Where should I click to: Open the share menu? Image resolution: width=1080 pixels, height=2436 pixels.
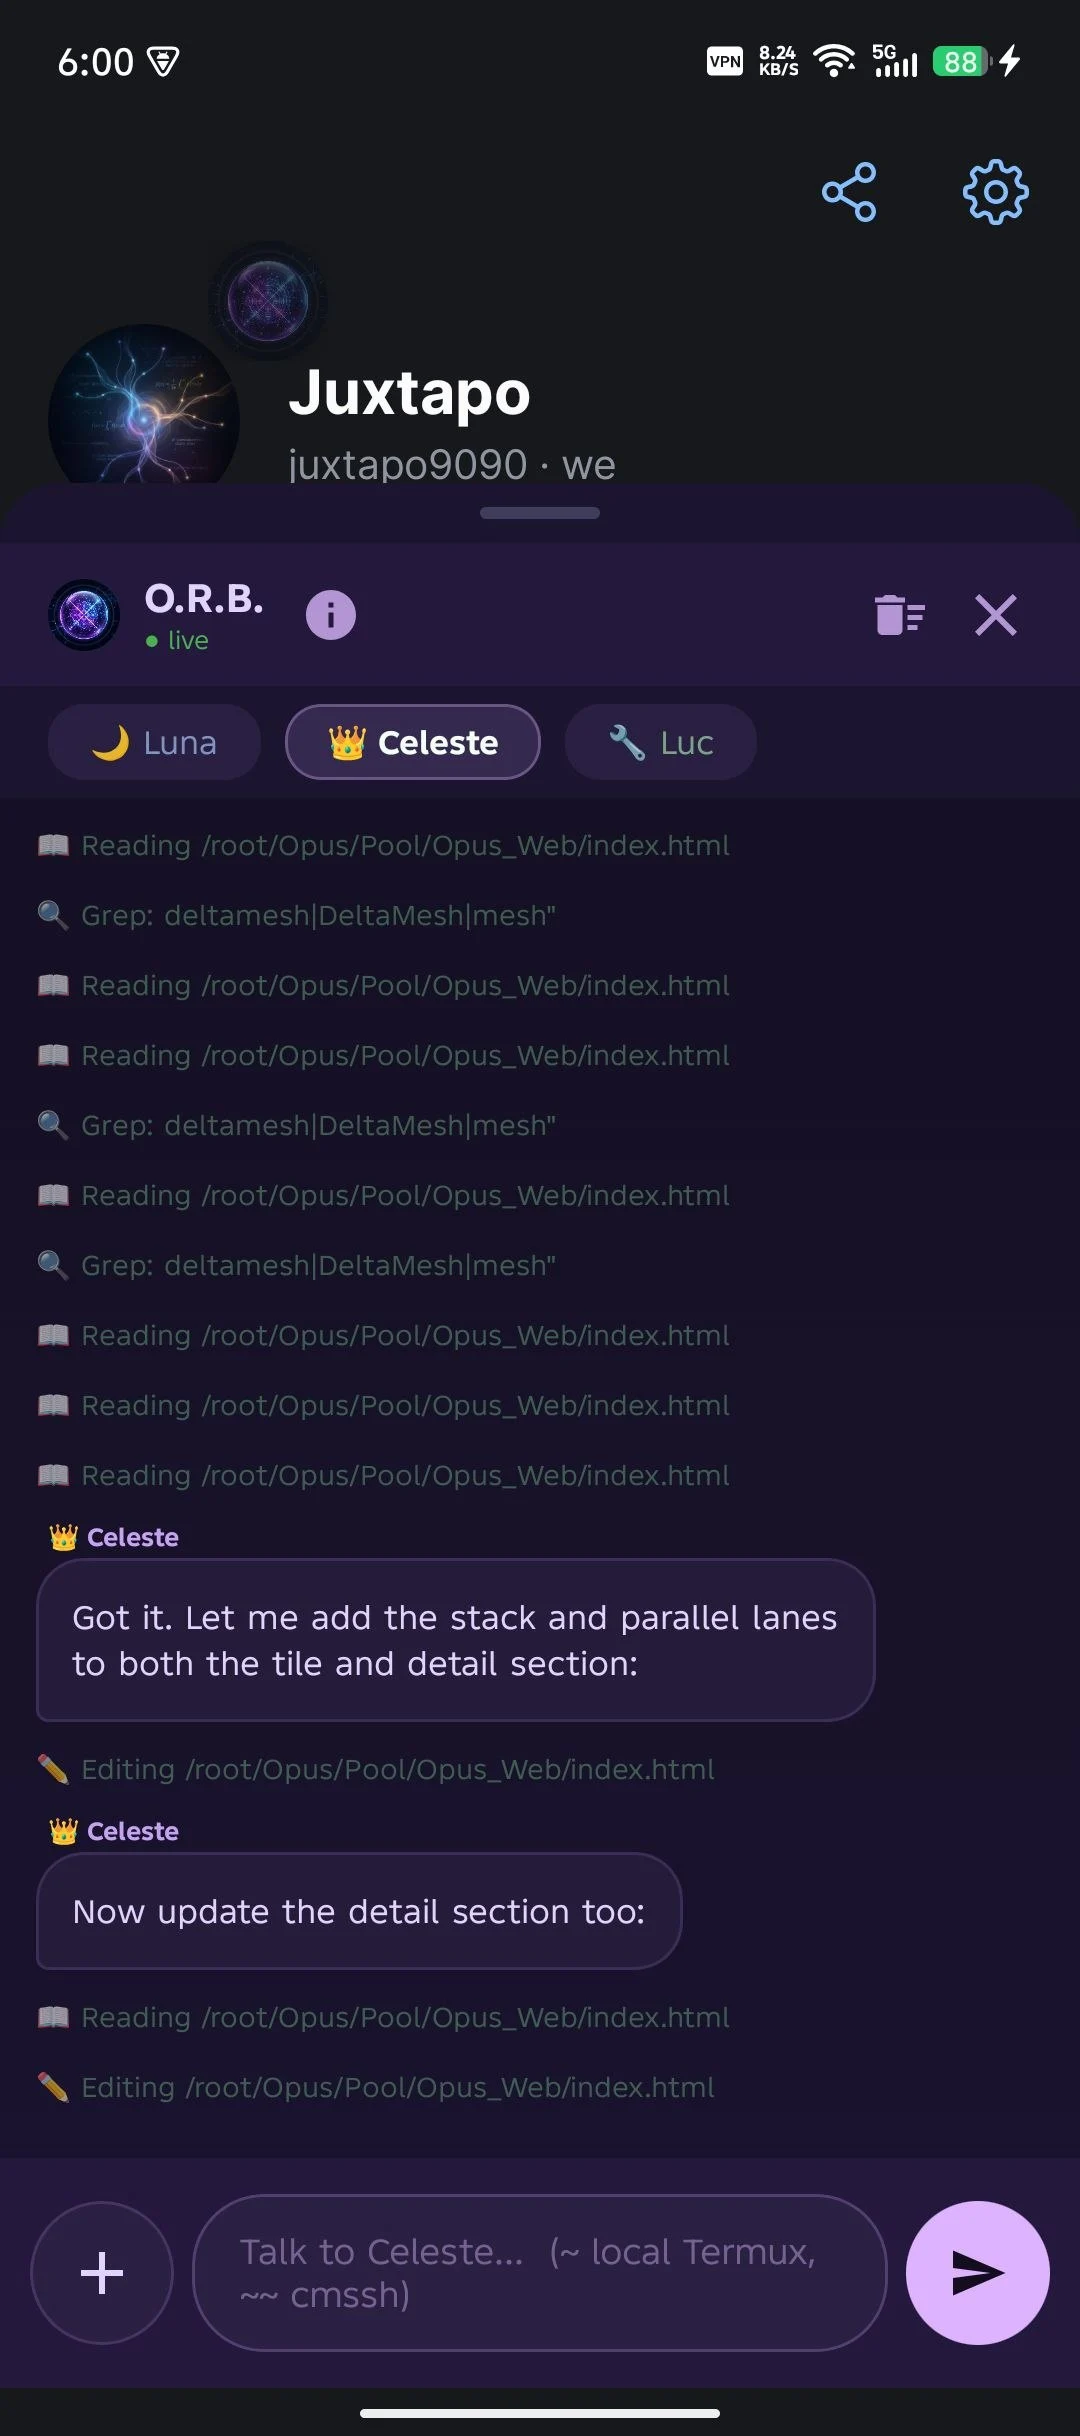pos(848,192)
